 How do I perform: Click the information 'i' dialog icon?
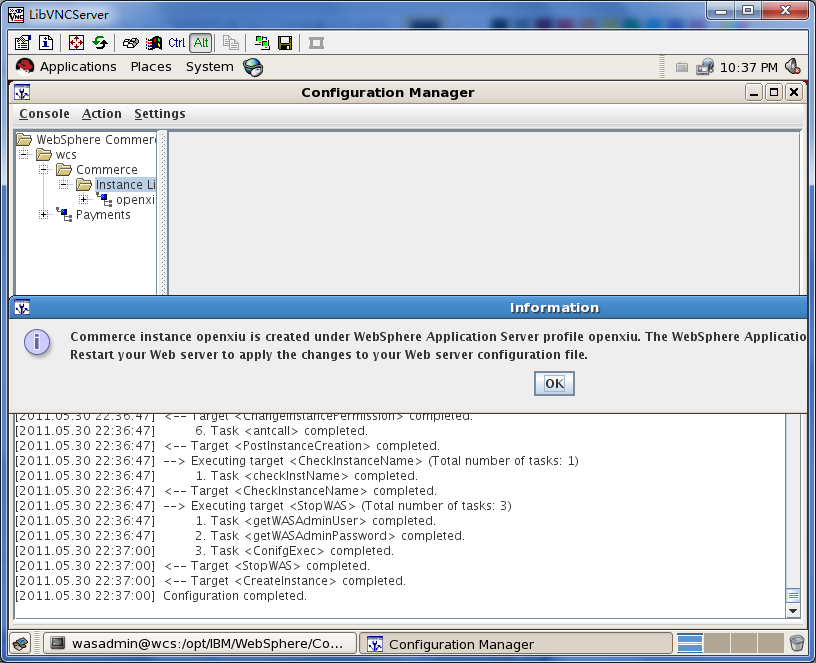[x=37, y=342]
